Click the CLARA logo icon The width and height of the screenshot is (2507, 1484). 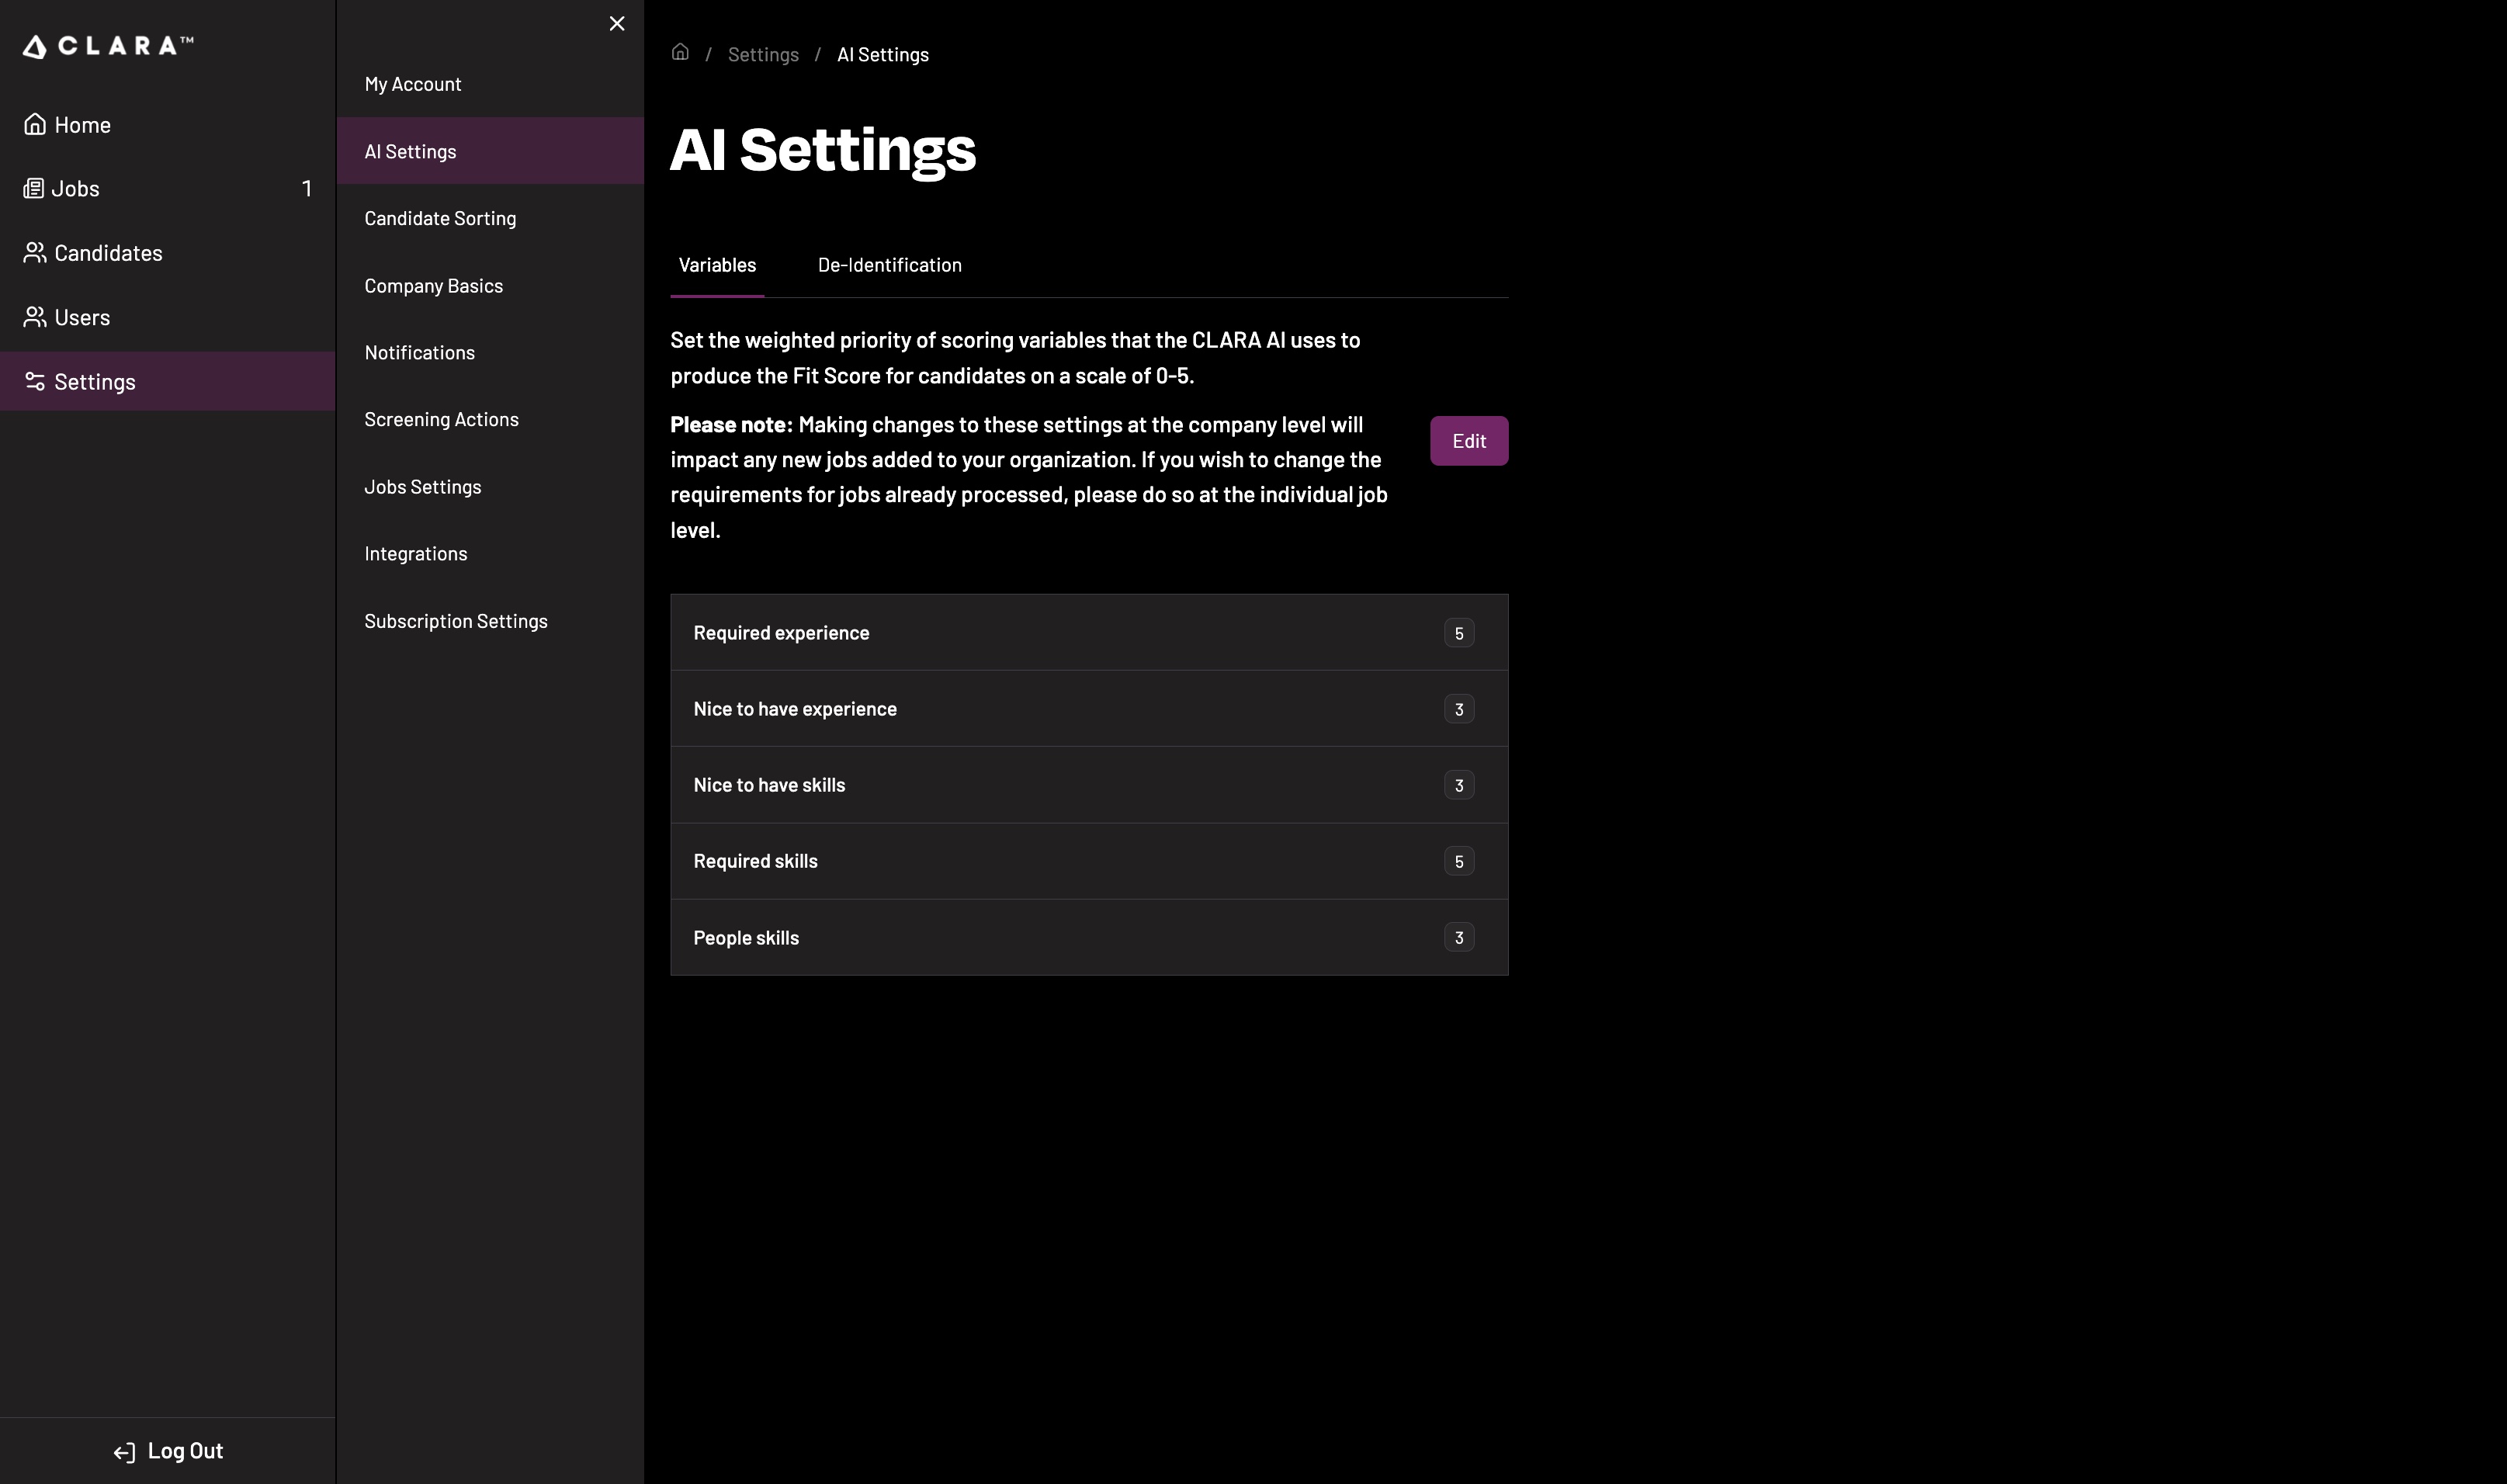tap(35, 47)
